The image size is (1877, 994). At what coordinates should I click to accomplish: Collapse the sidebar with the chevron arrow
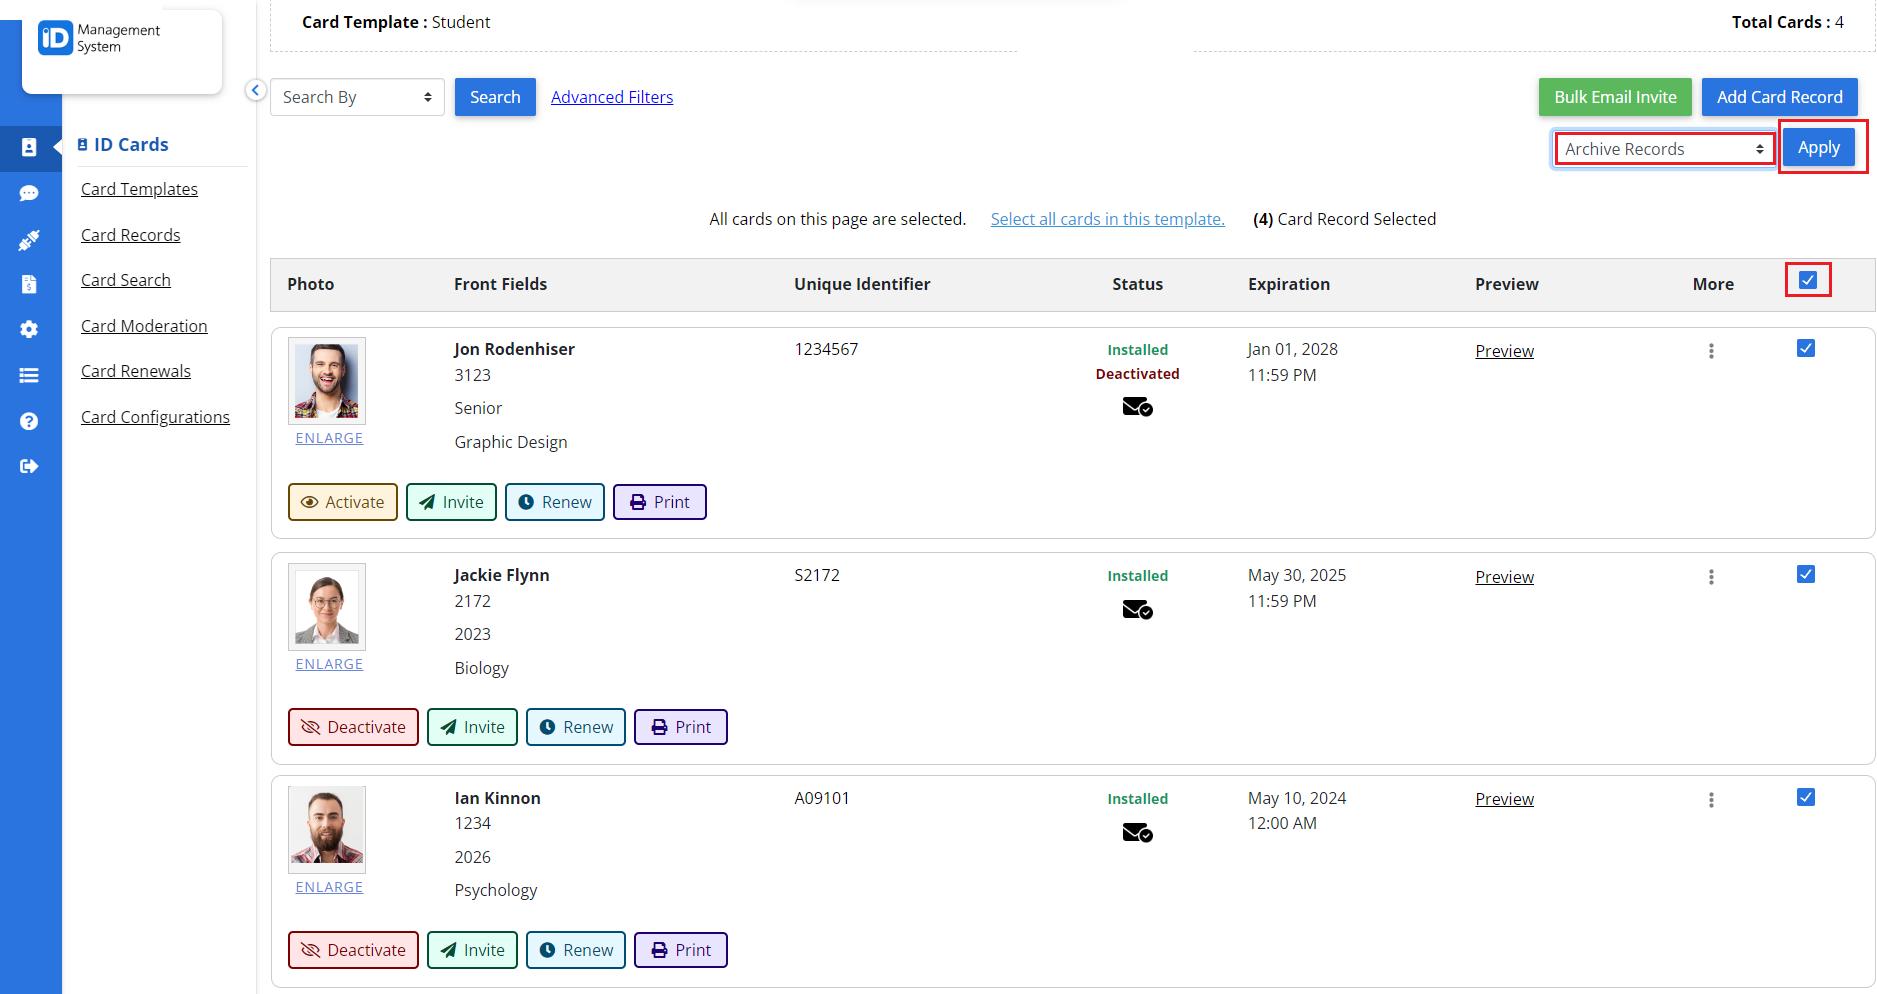pyautogui.click(x=256, y=91)
